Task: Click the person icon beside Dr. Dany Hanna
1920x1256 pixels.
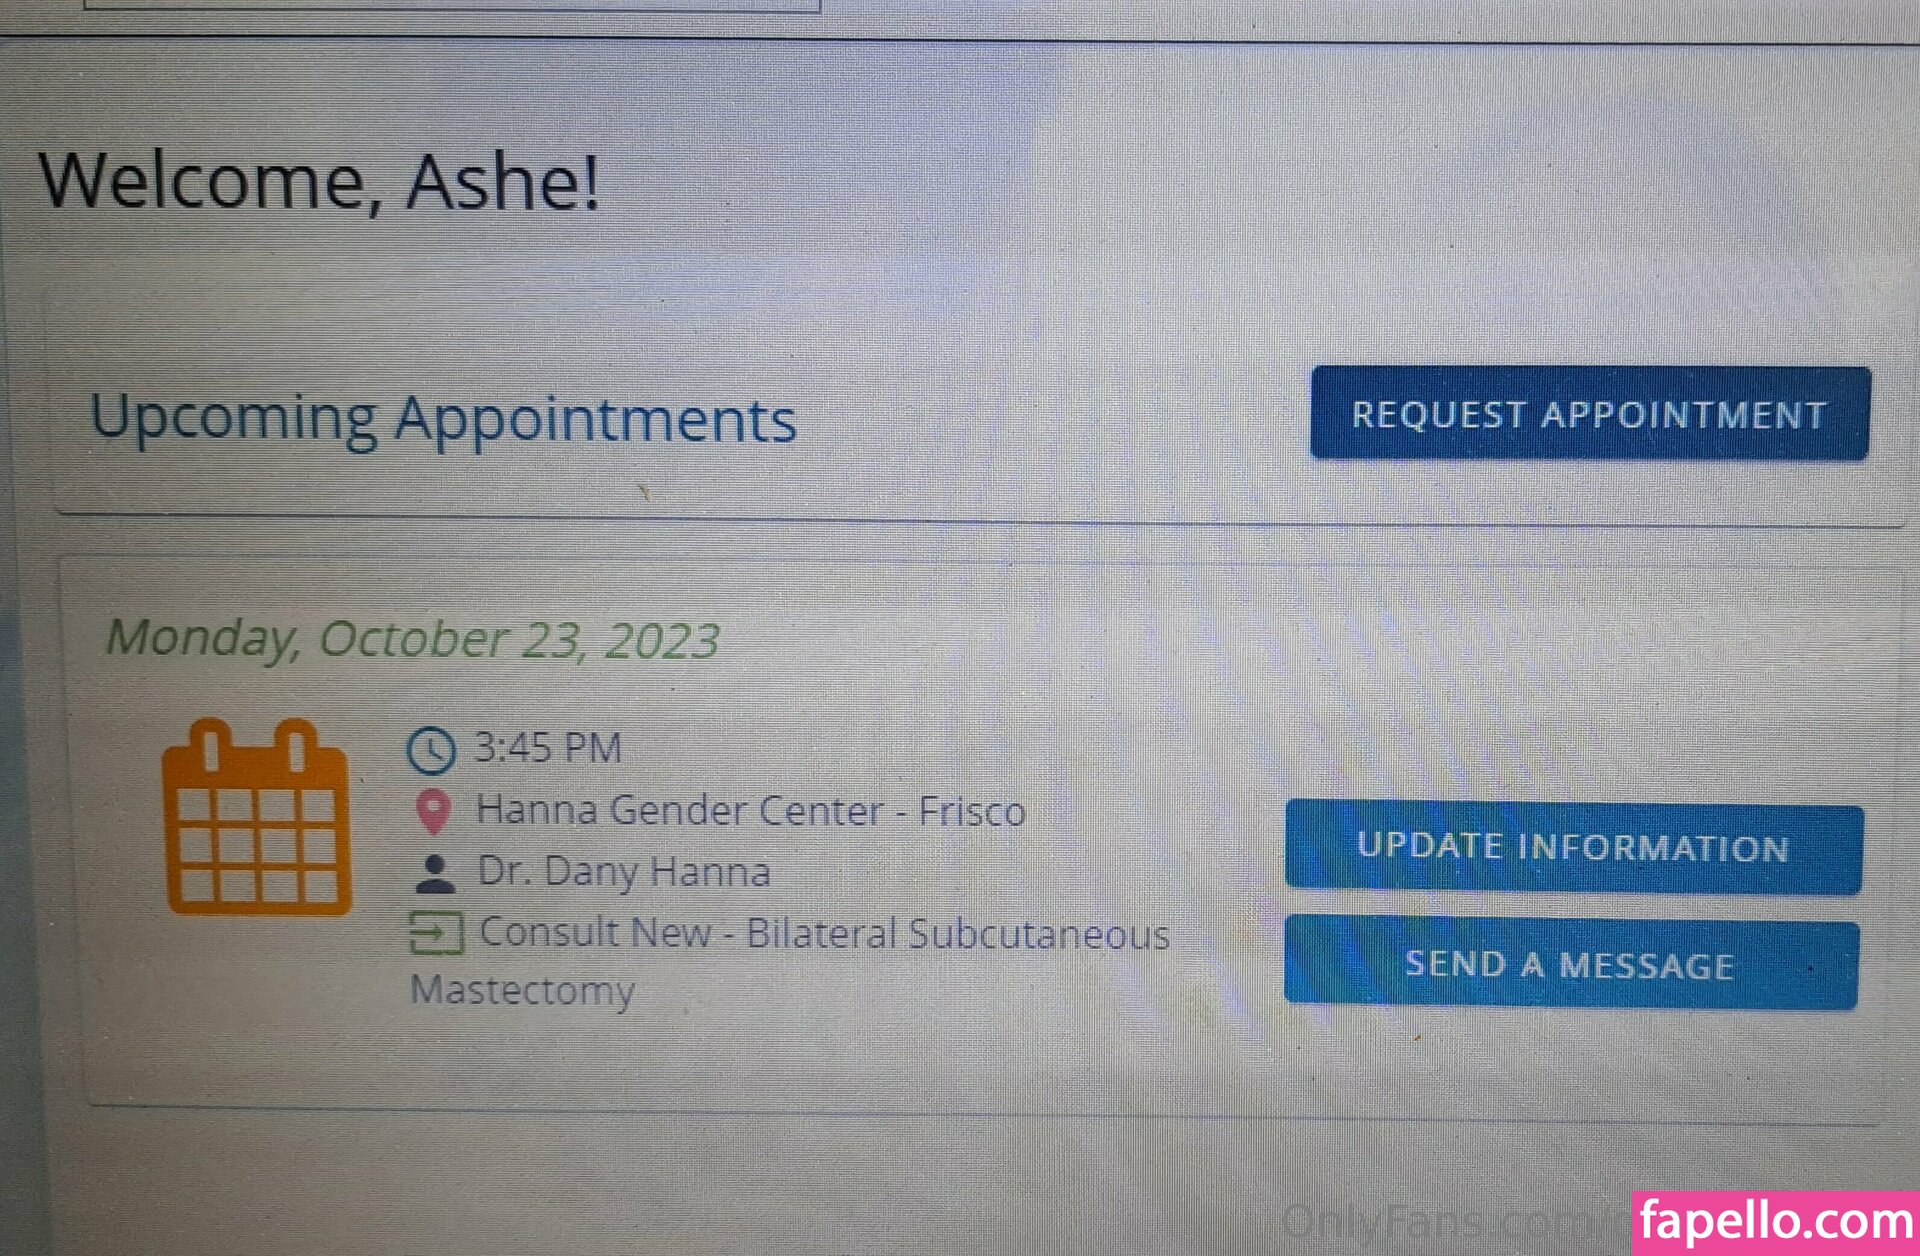Action: coord(434,873)
